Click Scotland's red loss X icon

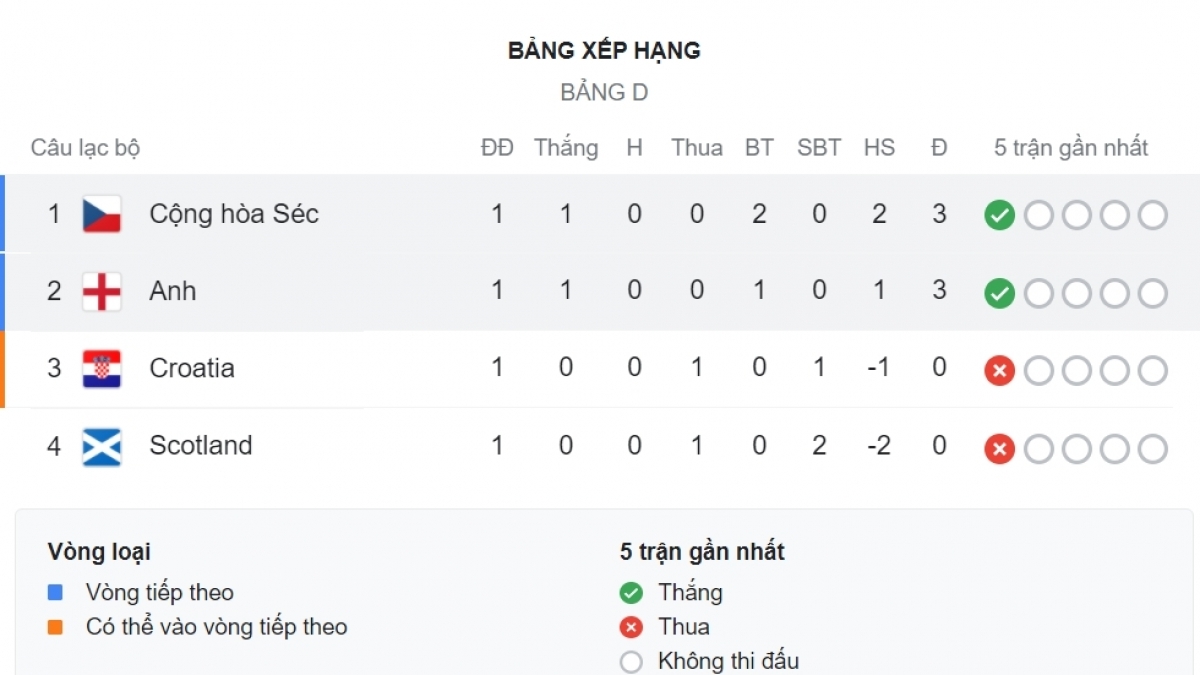pyautogui.click(x=999, y=449)
